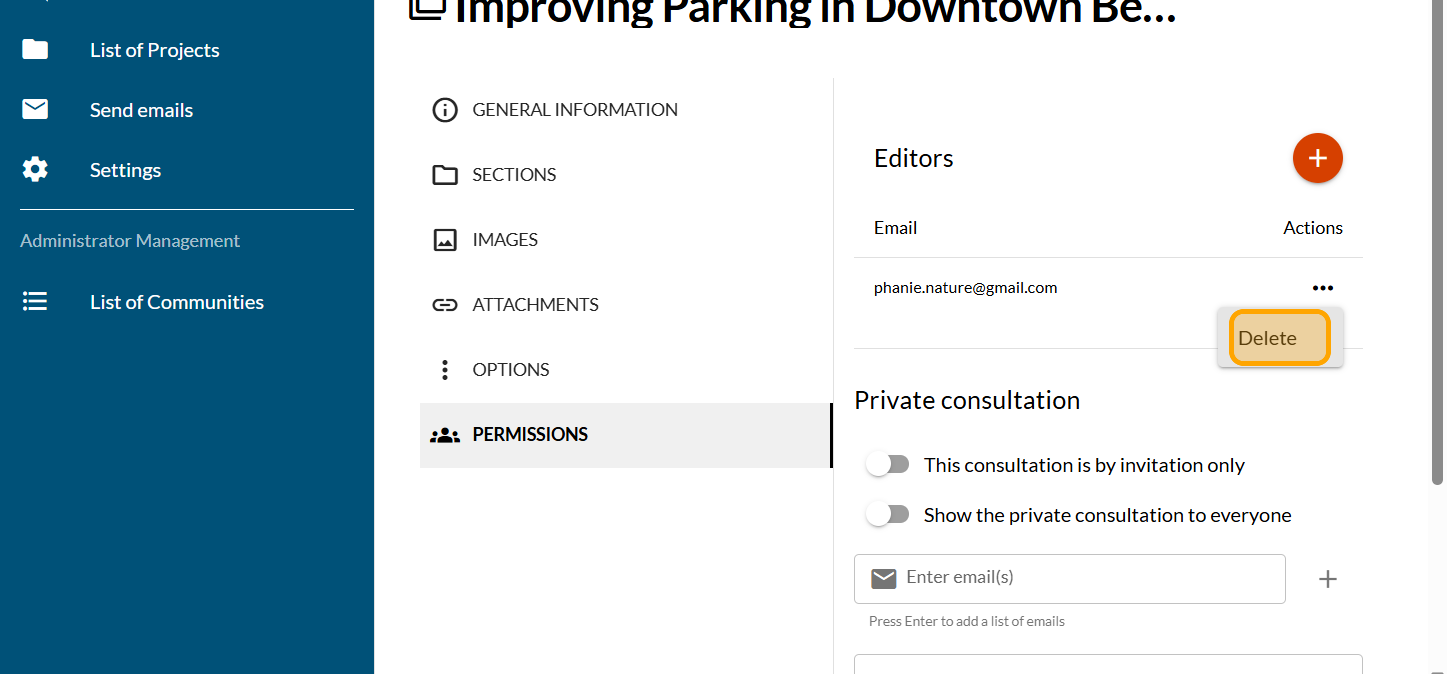1447x674 pixels.
Task: Toggle Show the private consultation to everyone
Action: click(888, 515)
